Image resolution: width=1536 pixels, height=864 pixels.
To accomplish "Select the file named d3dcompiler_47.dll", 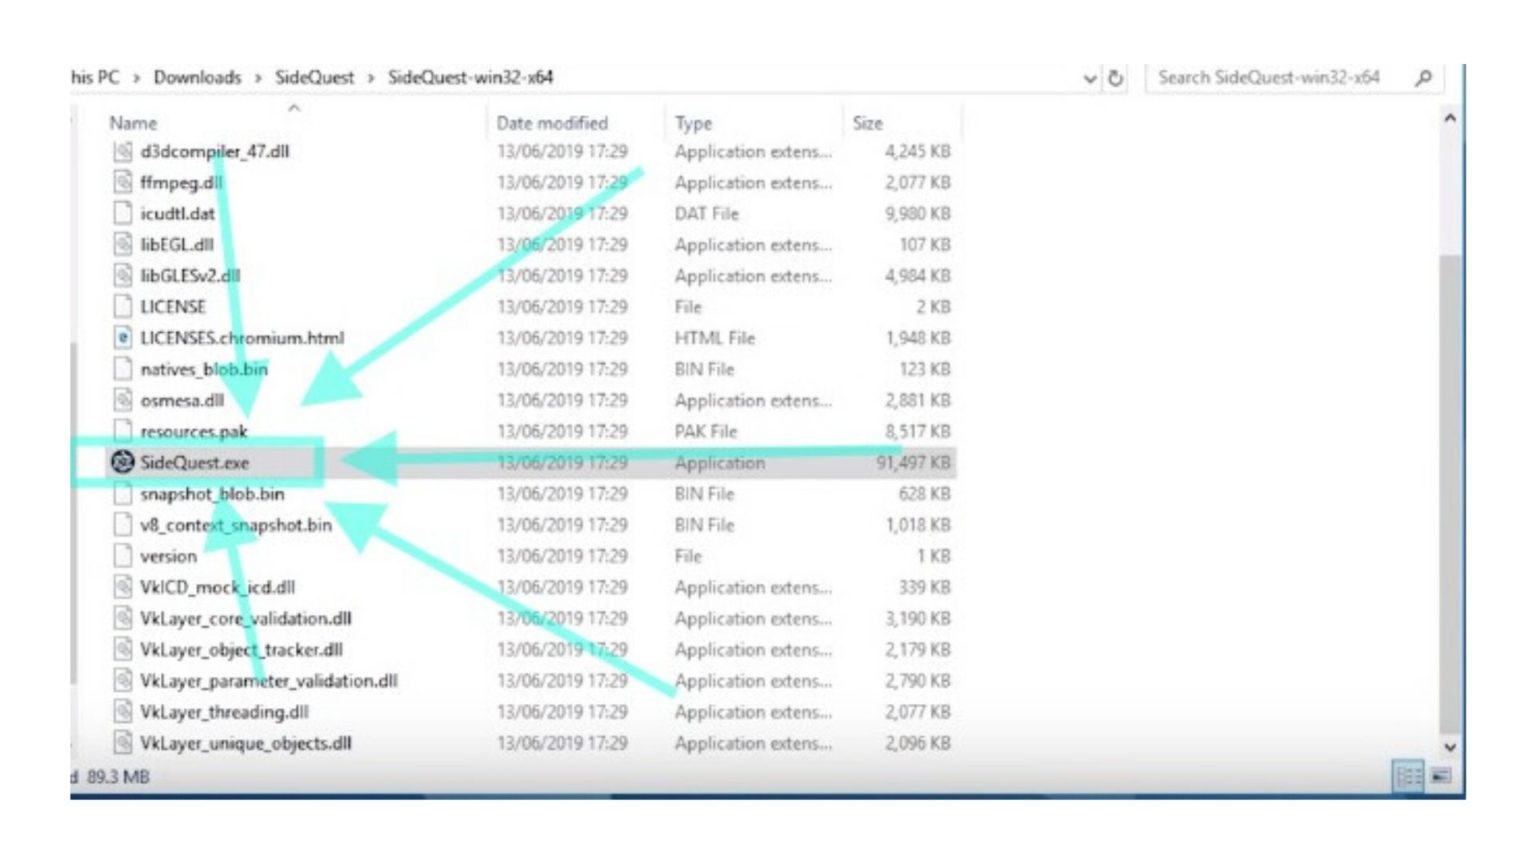I will click(215, 152).
